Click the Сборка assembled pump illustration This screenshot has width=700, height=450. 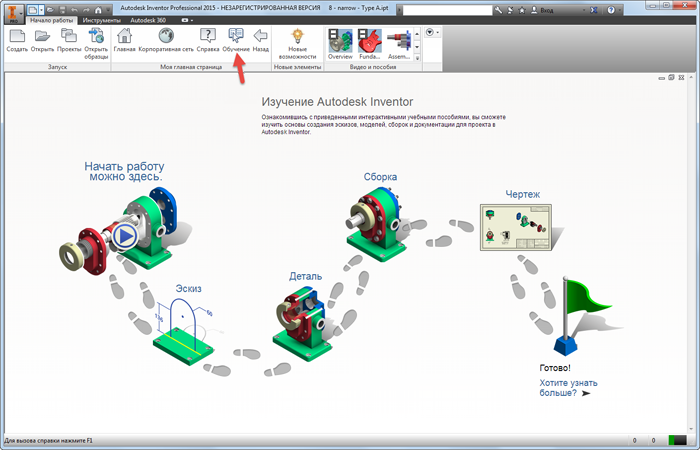(x=377, y=224)
